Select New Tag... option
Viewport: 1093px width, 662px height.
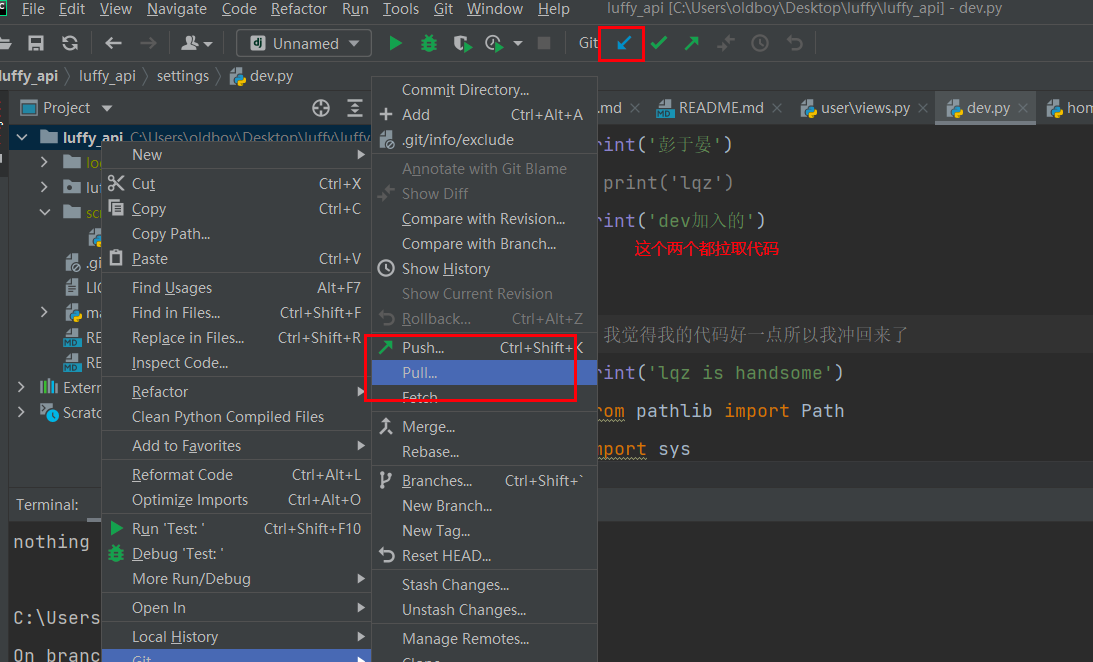[484, 531]
